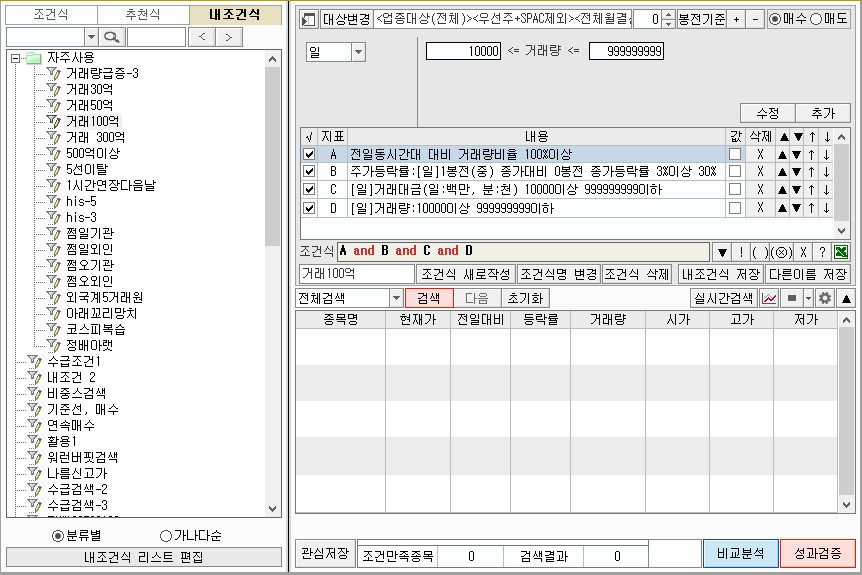Click the green Excel export icon
The image size is (862, 575).
click(841, 252)
